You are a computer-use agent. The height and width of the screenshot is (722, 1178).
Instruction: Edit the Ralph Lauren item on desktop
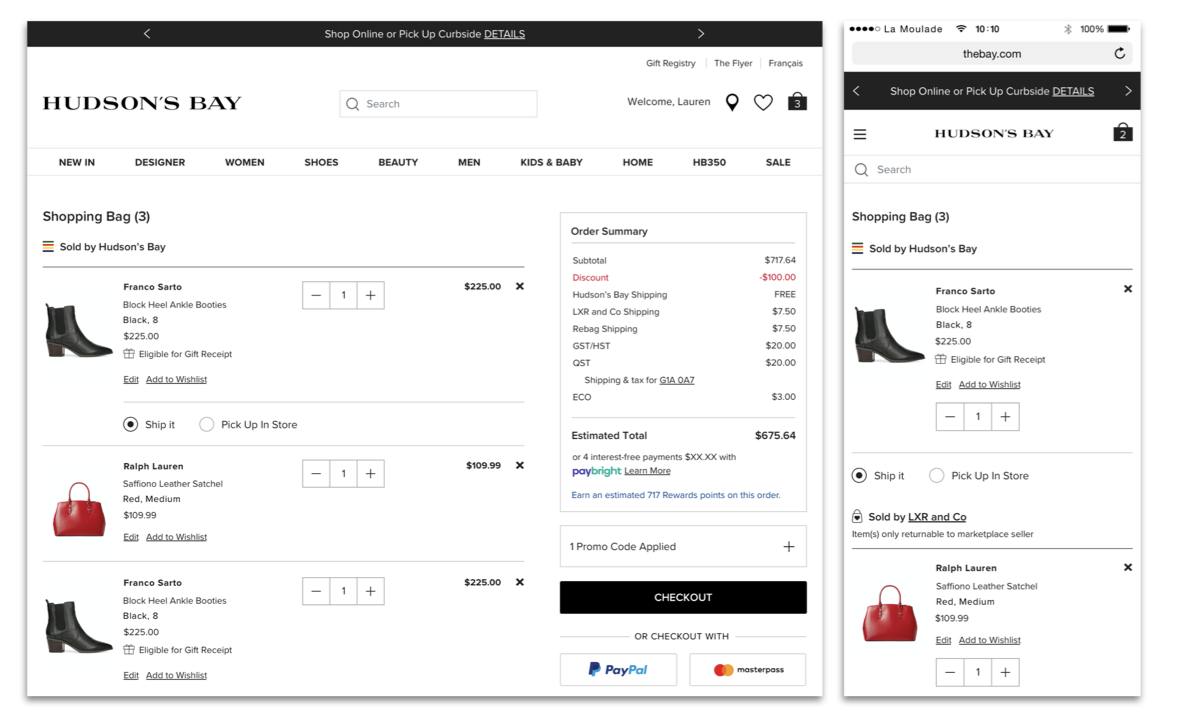point(131,537)
